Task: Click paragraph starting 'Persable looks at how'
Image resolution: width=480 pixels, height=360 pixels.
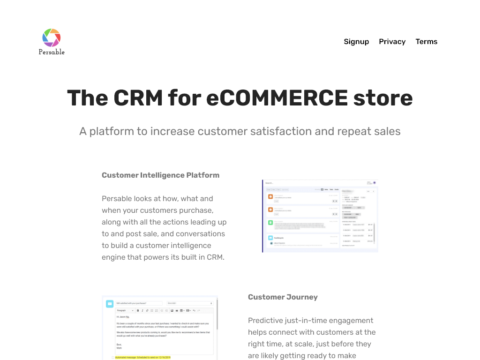Action: [164, 228]
